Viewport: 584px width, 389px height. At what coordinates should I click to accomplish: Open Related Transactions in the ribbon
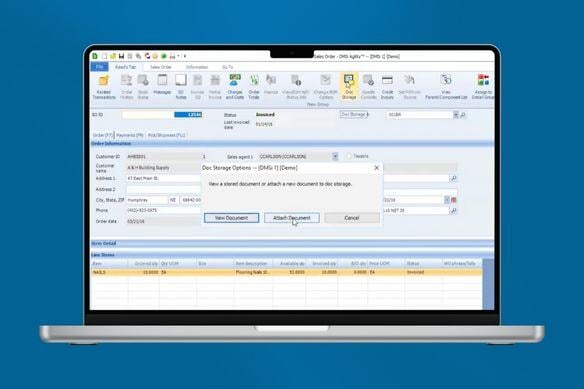click(x=104, y=87)
